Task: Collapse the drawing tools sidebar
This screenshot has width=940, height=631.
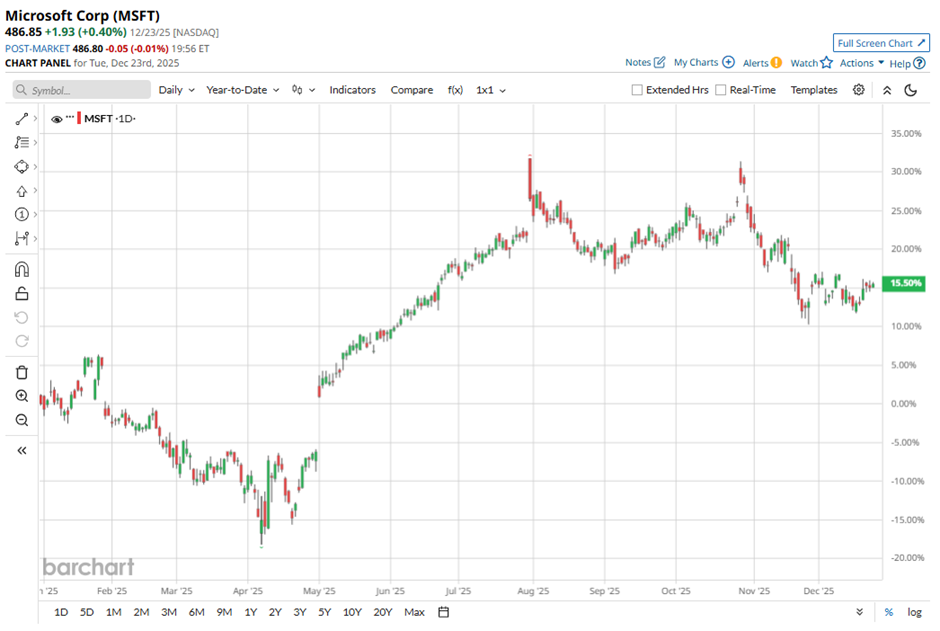Action: point(22,451)
